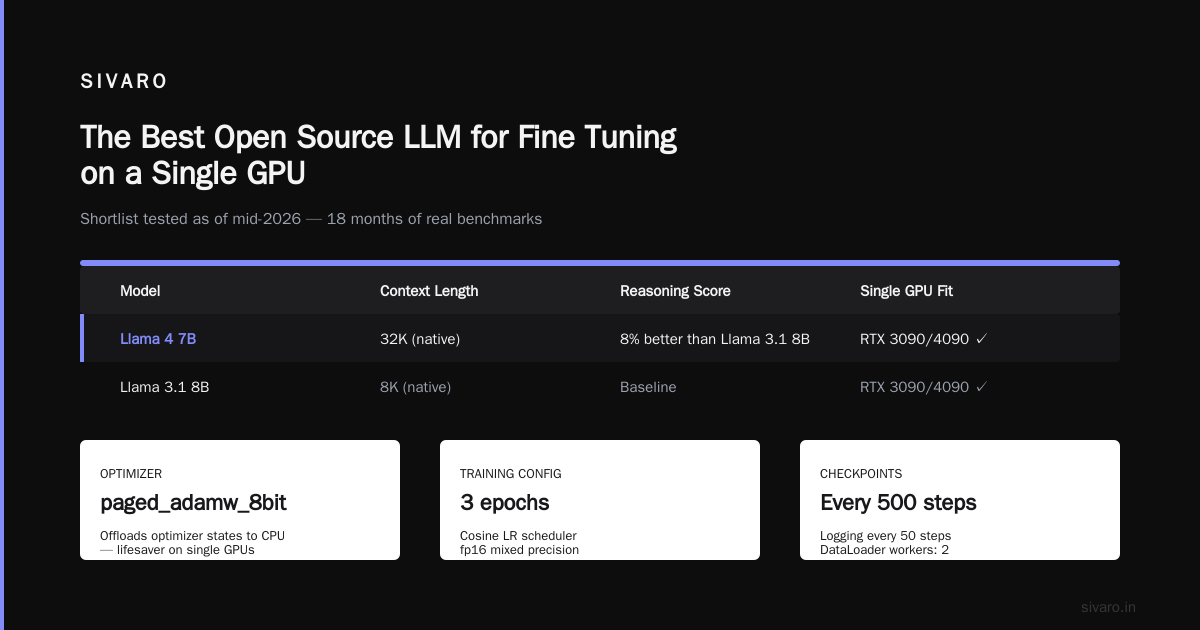Click the subtitle mentioning mid-2026 shortlist
This screenshot has width=1200, height=630.
pyautogui.click(x=311, y=218)
